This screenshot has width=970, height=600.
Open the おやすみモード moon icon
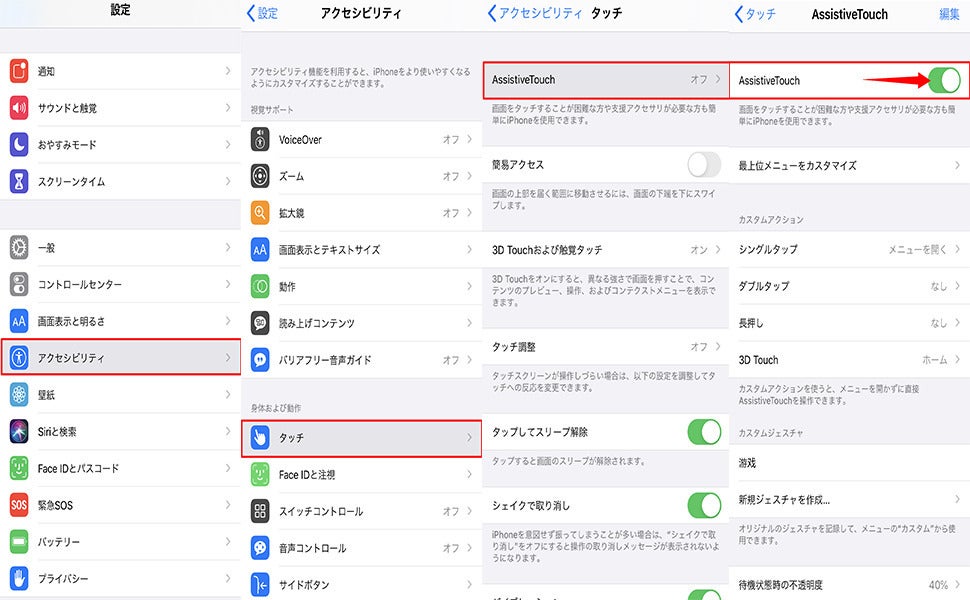[19, 145]
